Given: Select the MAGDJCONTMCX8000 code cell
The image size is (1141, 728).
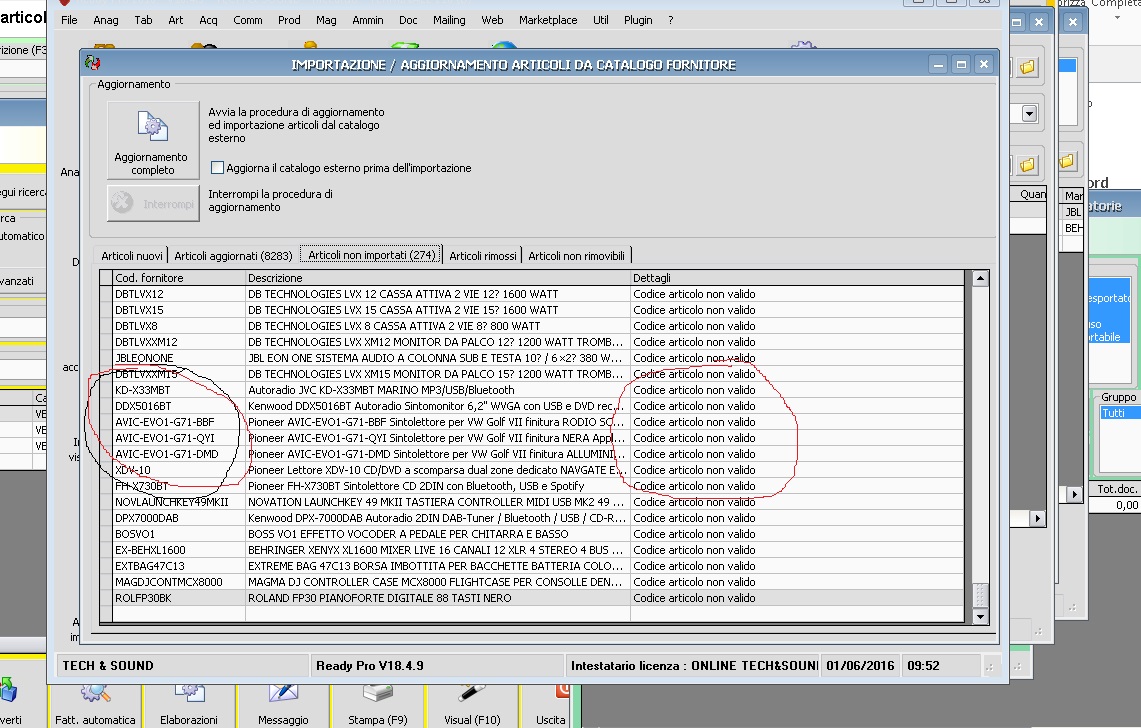Looking at the screenshot, I should tap(179, 582).
